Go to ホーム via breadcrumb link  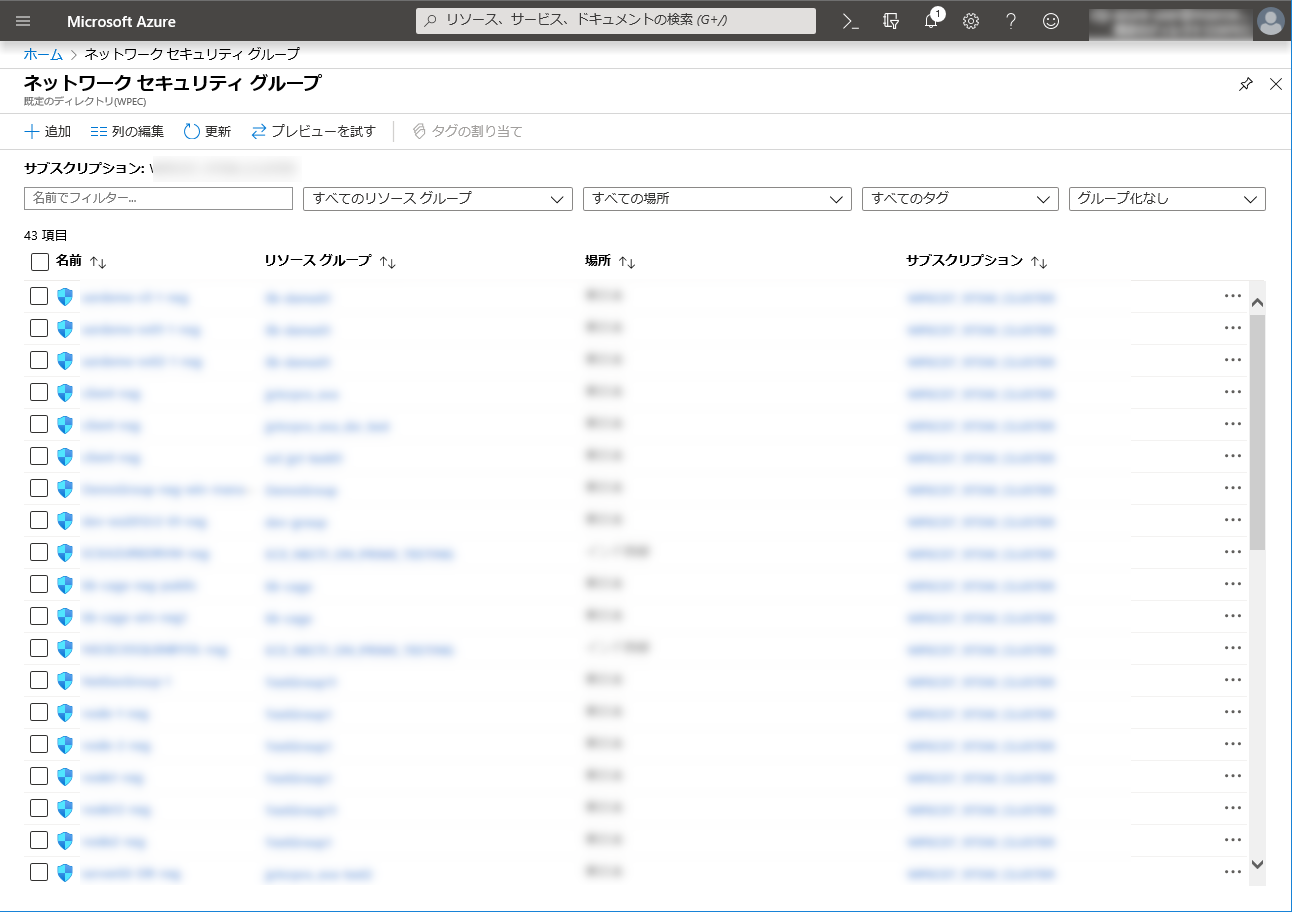[43, 54]
